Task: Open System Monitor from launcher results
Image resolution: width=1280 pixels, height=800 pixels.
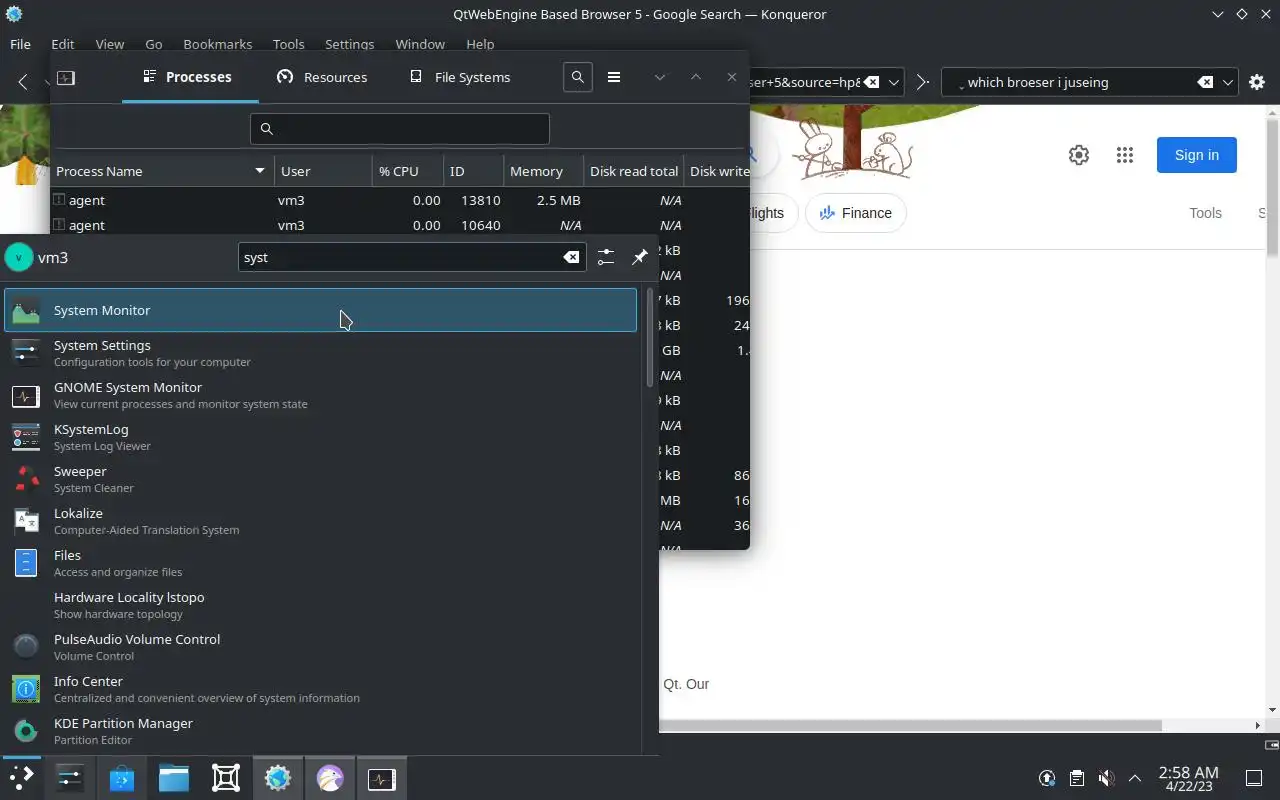Action: [320, 310]
